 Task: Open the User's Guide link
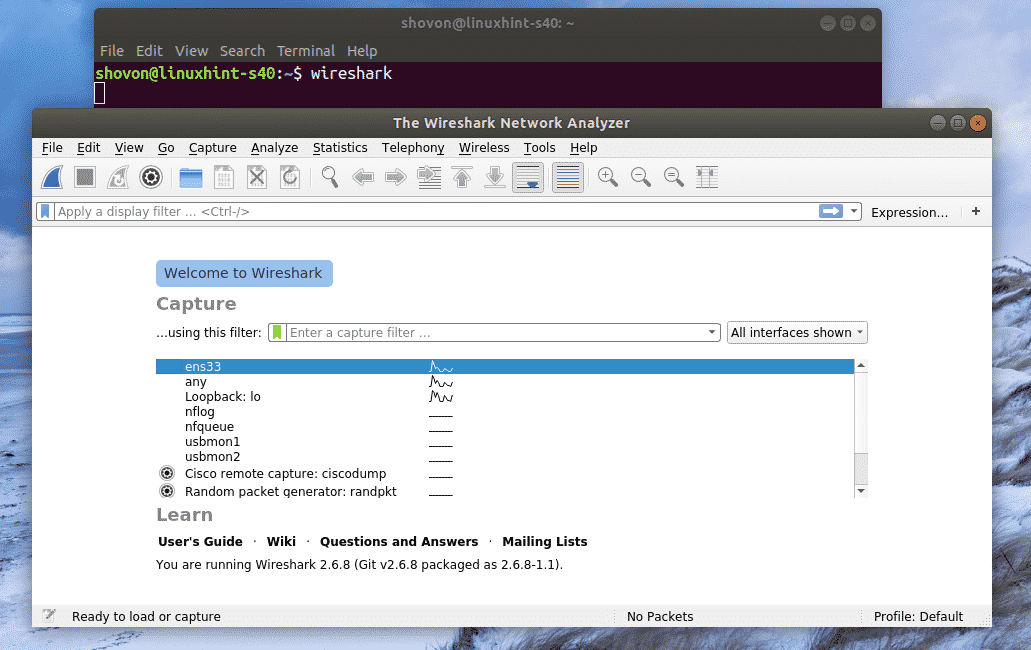click(200, 542)
